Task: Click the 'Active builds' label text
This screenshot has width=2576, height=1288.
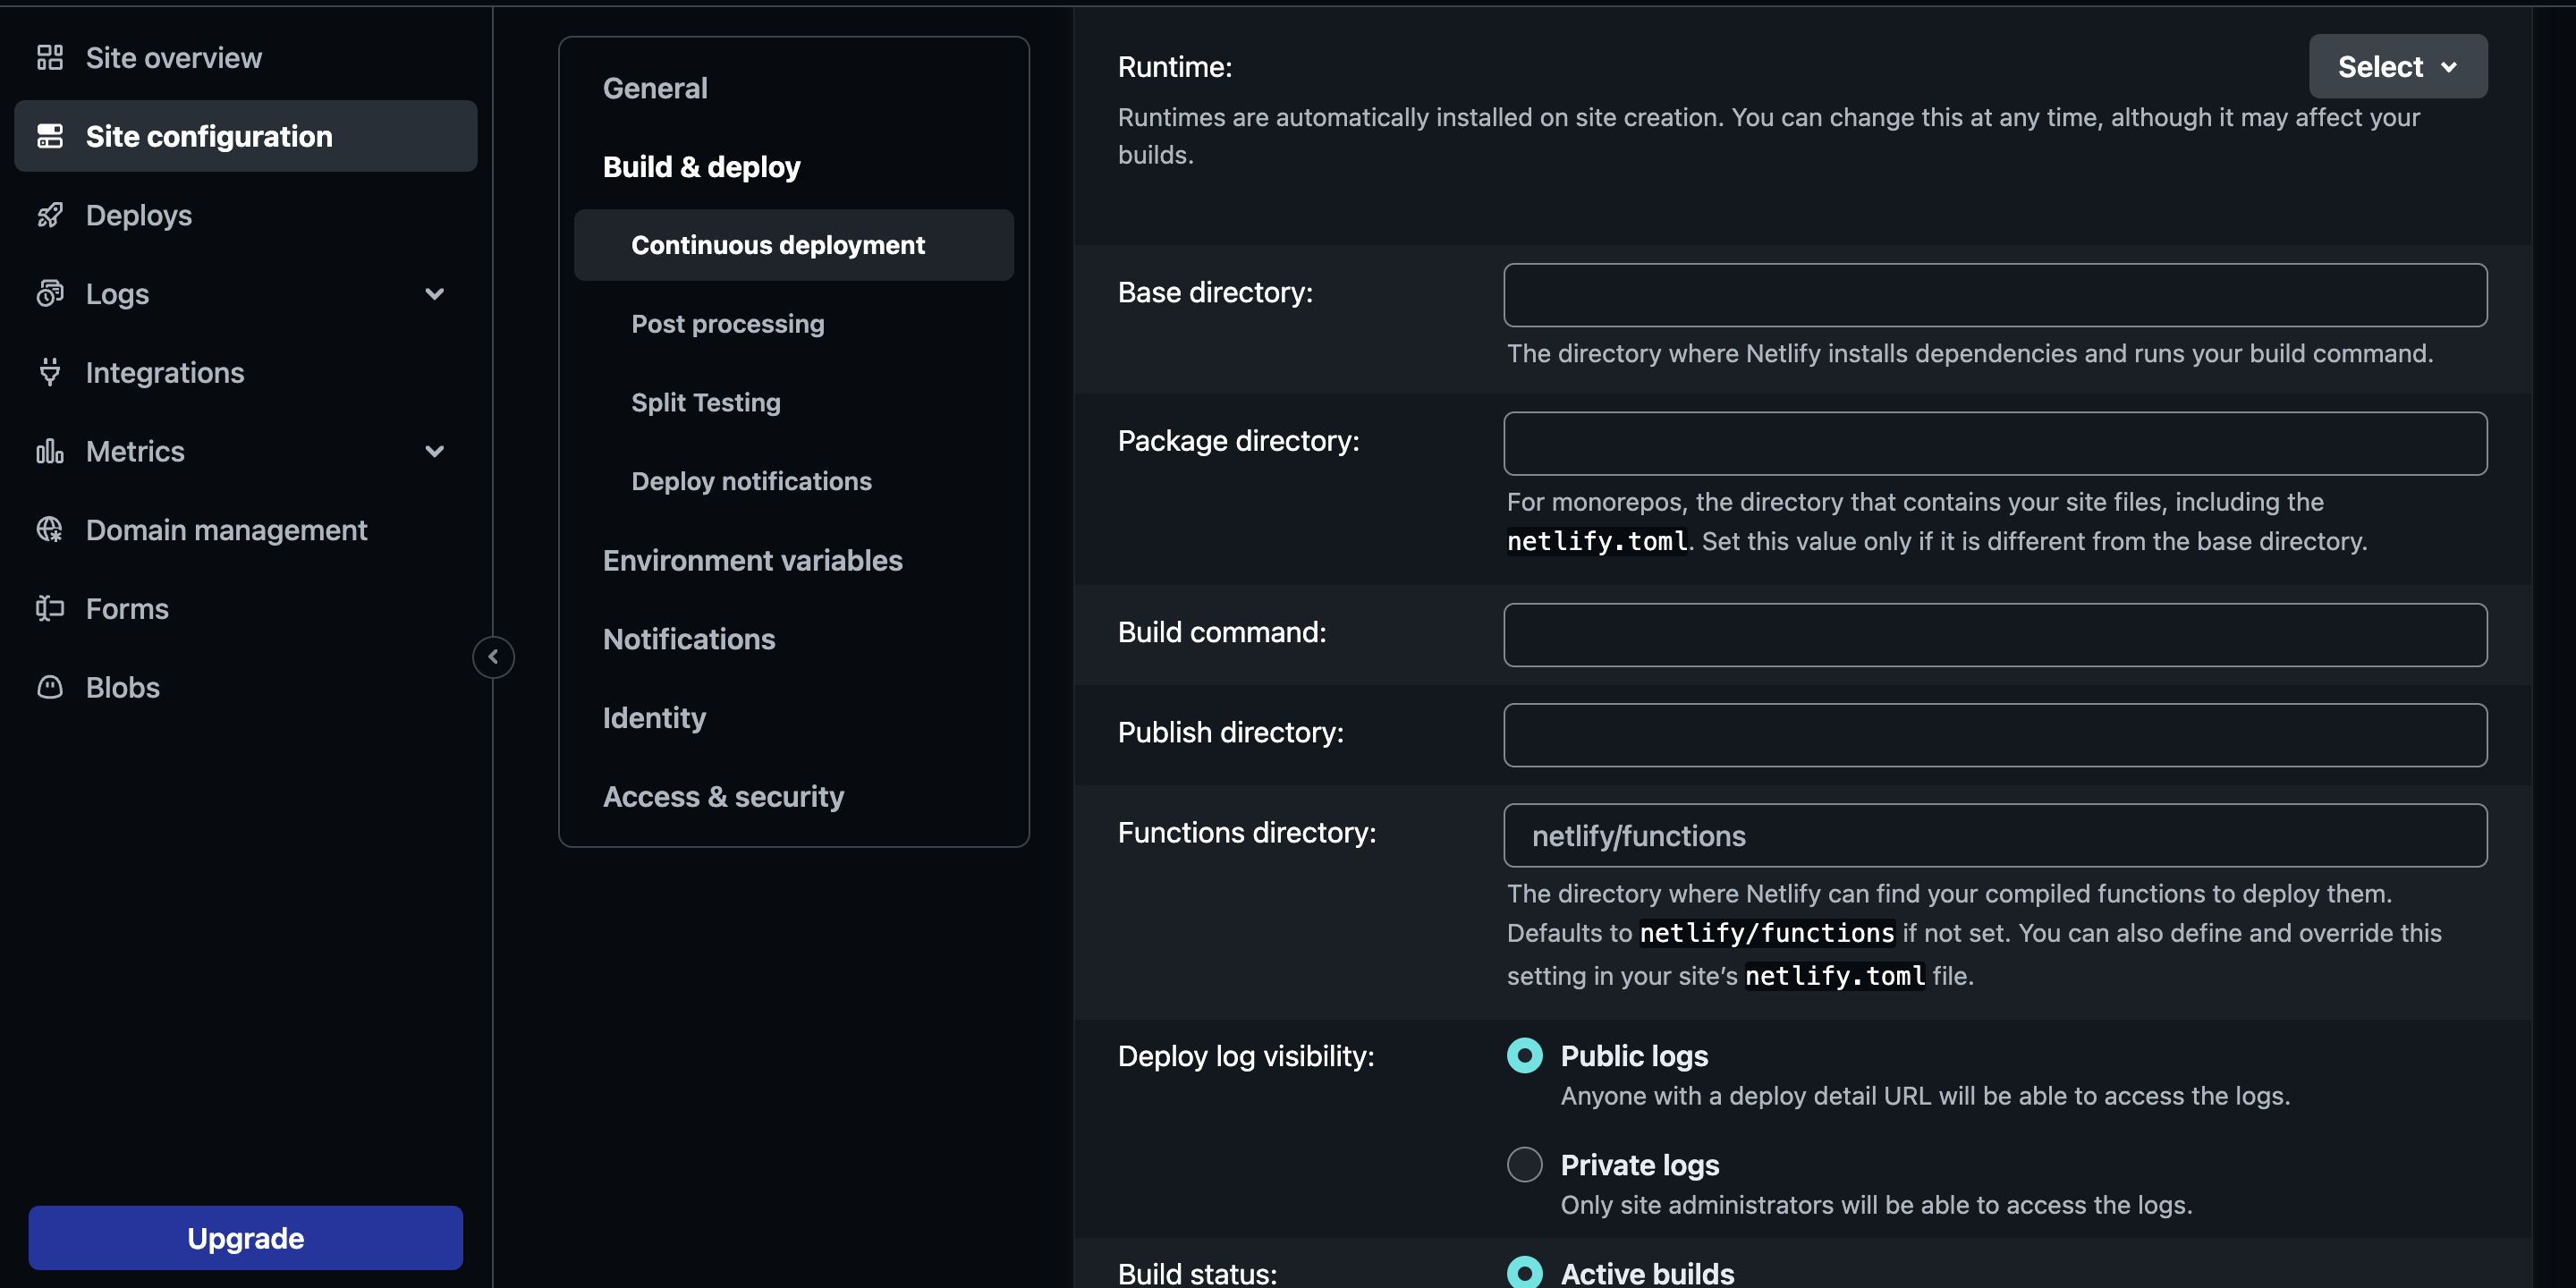Action: tap(1647, 1273)
